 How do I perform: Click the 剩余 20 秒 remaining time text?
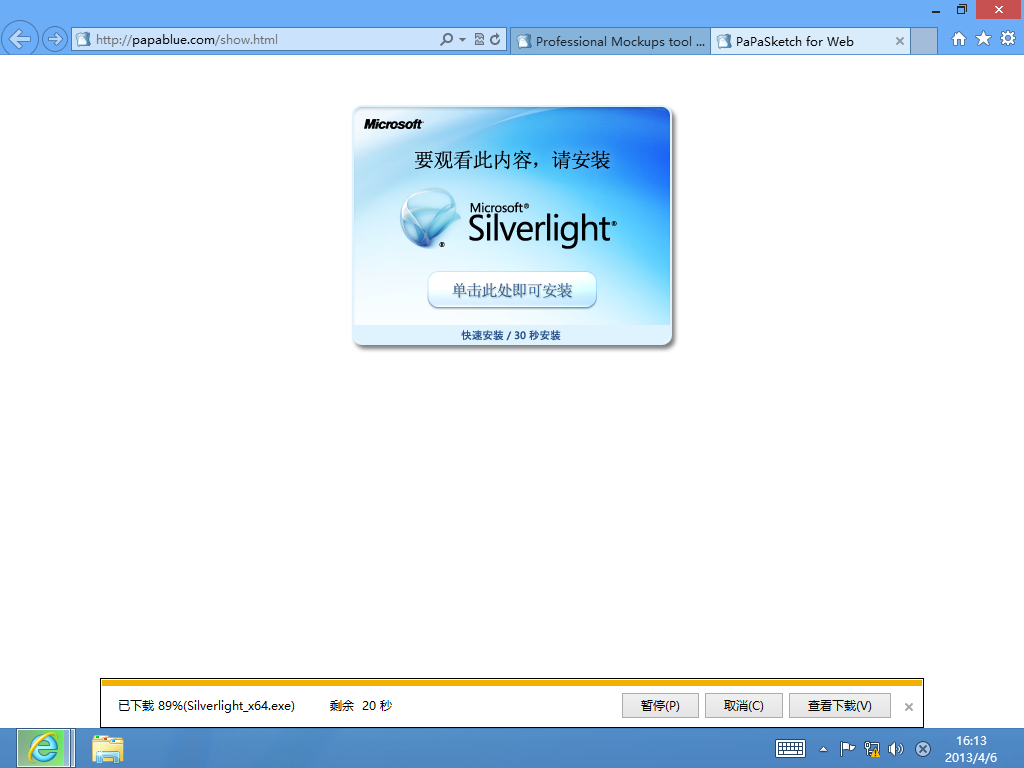tap(360, 706)
